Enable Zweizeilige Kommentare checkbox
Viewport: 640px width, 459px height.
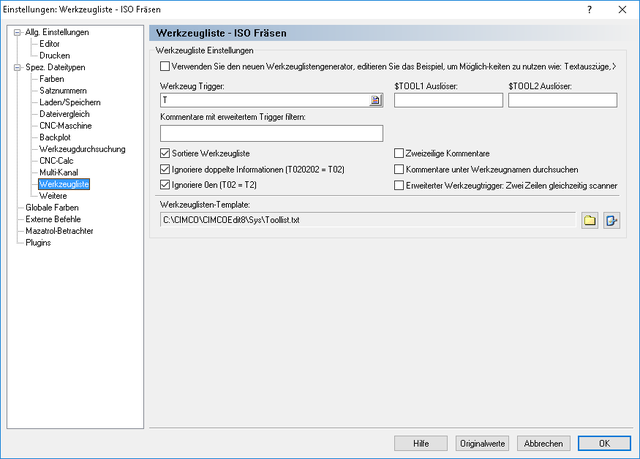tap(399, 153)
